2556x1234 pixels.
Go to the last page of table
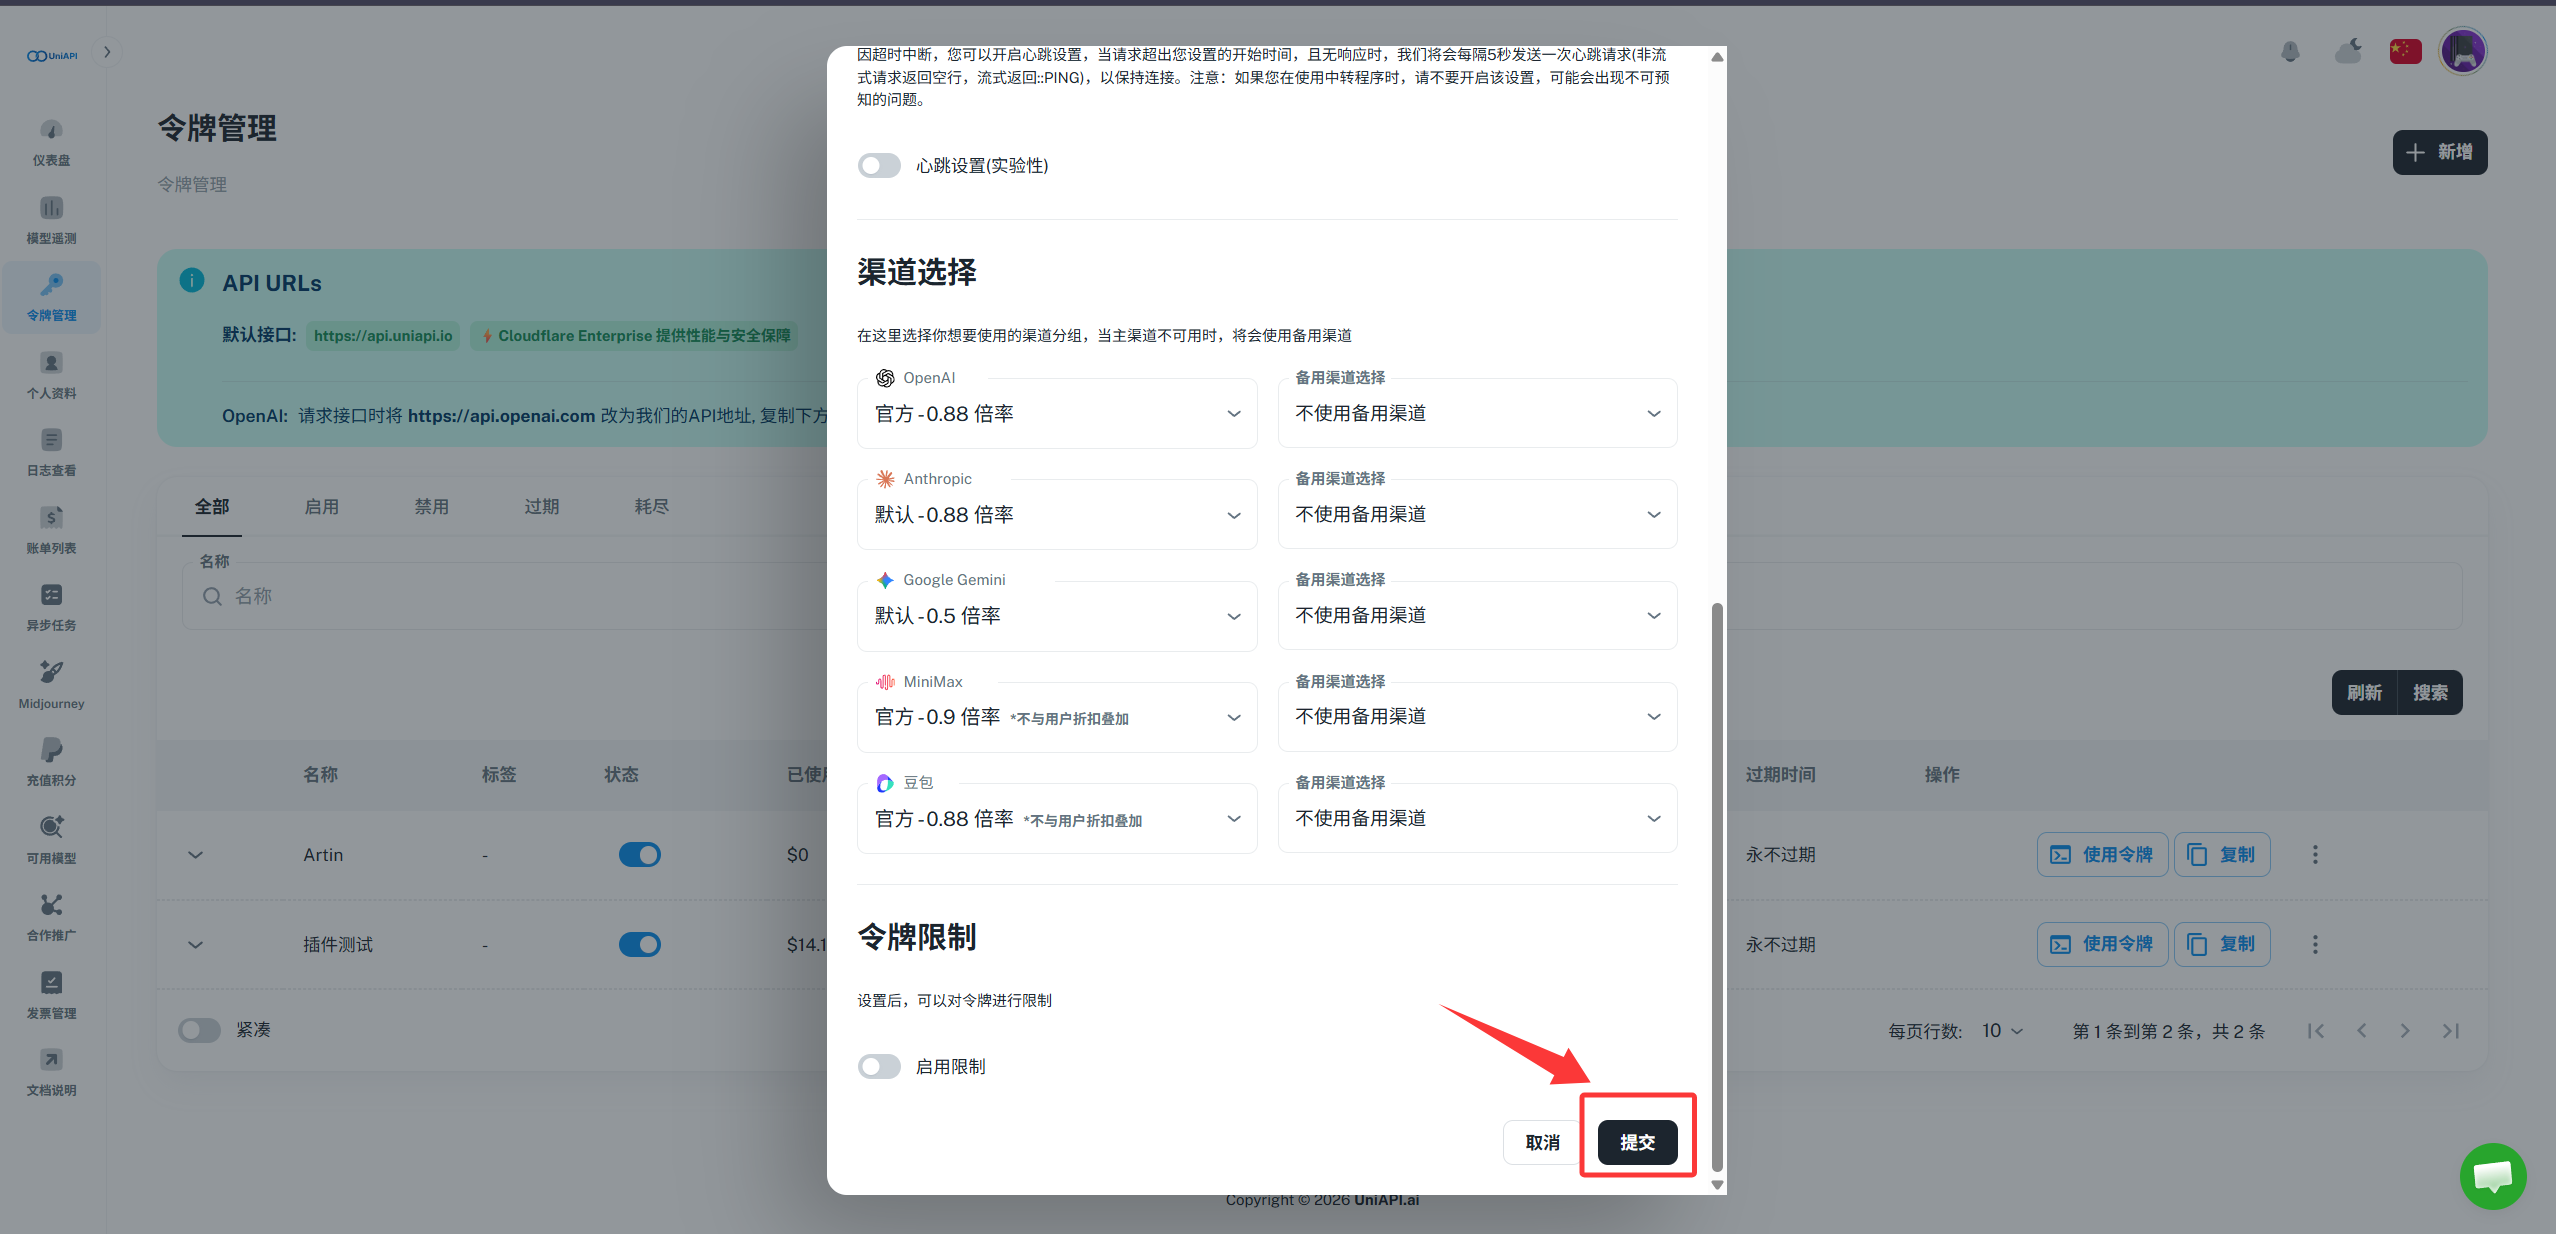point(2450,1031)
